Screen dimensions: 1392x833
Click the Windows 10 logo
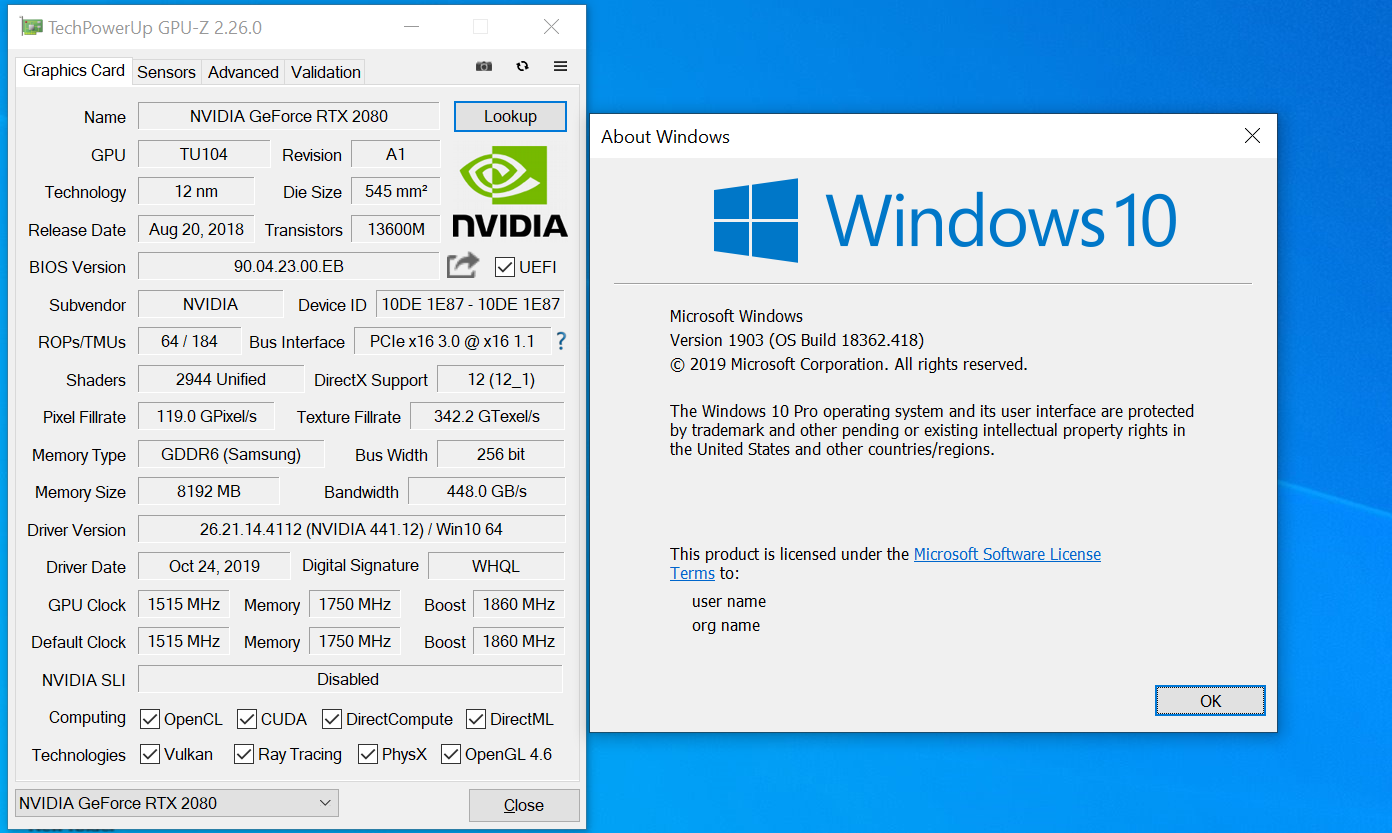(x=944, y=220)
